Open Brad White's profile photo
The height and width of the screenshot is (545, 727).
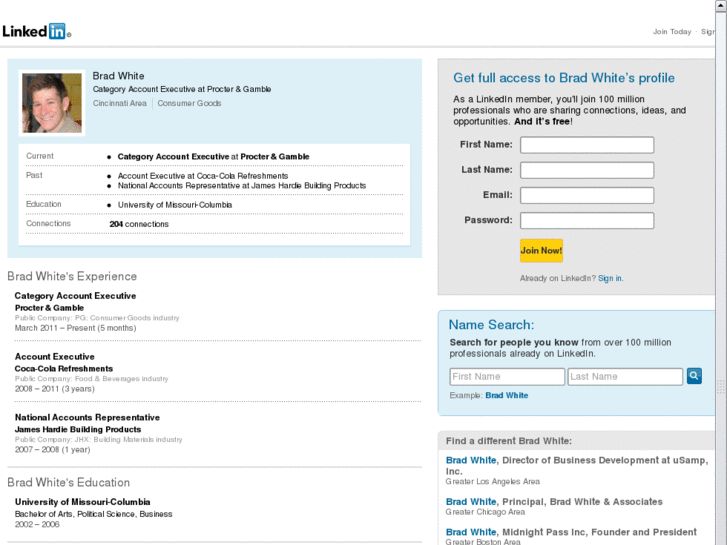(x=52, y=103)
